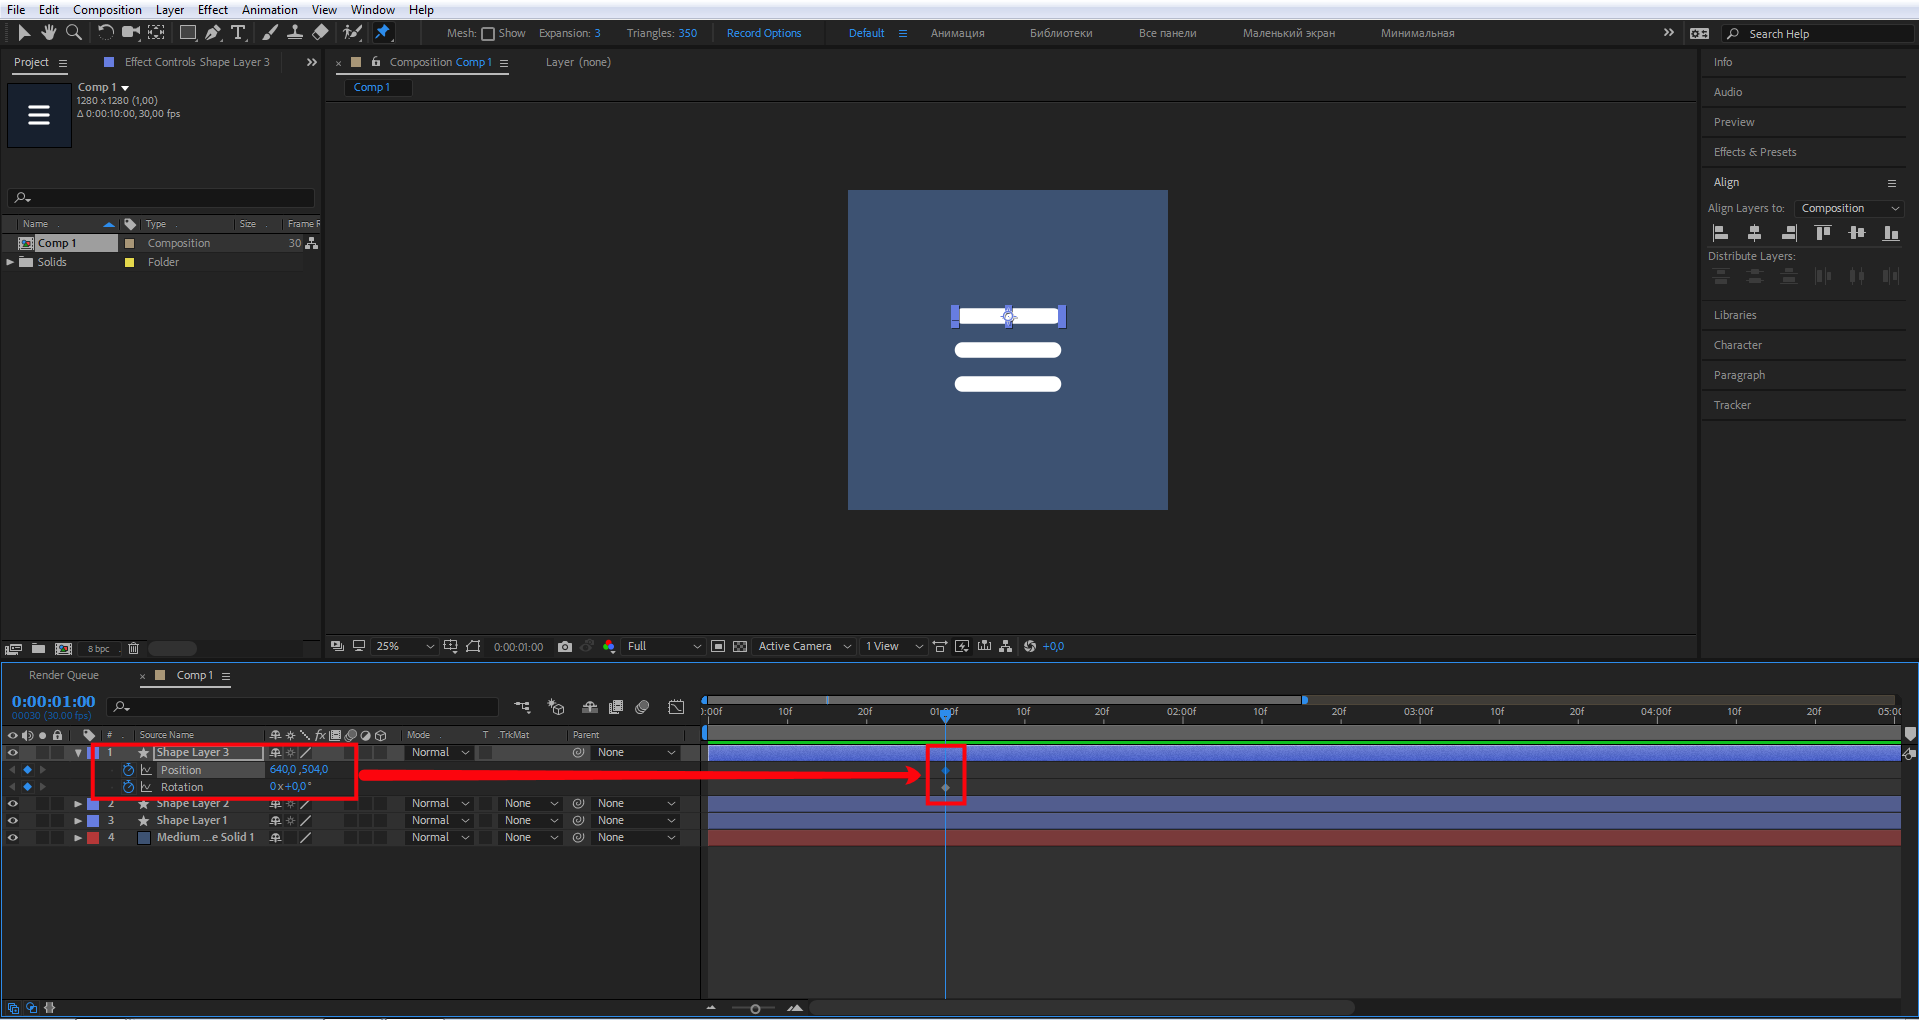
Task: Click Record Options button
Action: coord(764,33)
